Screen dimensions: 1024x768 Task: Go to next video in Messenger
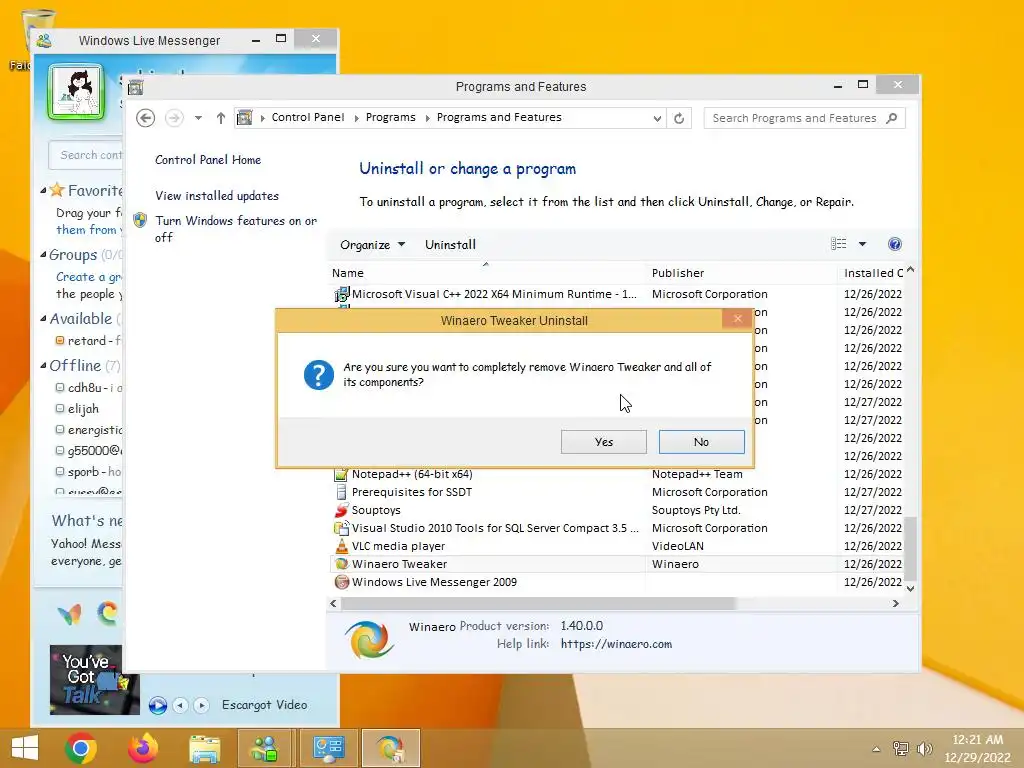pyautogui.click(x=201, y=705)
